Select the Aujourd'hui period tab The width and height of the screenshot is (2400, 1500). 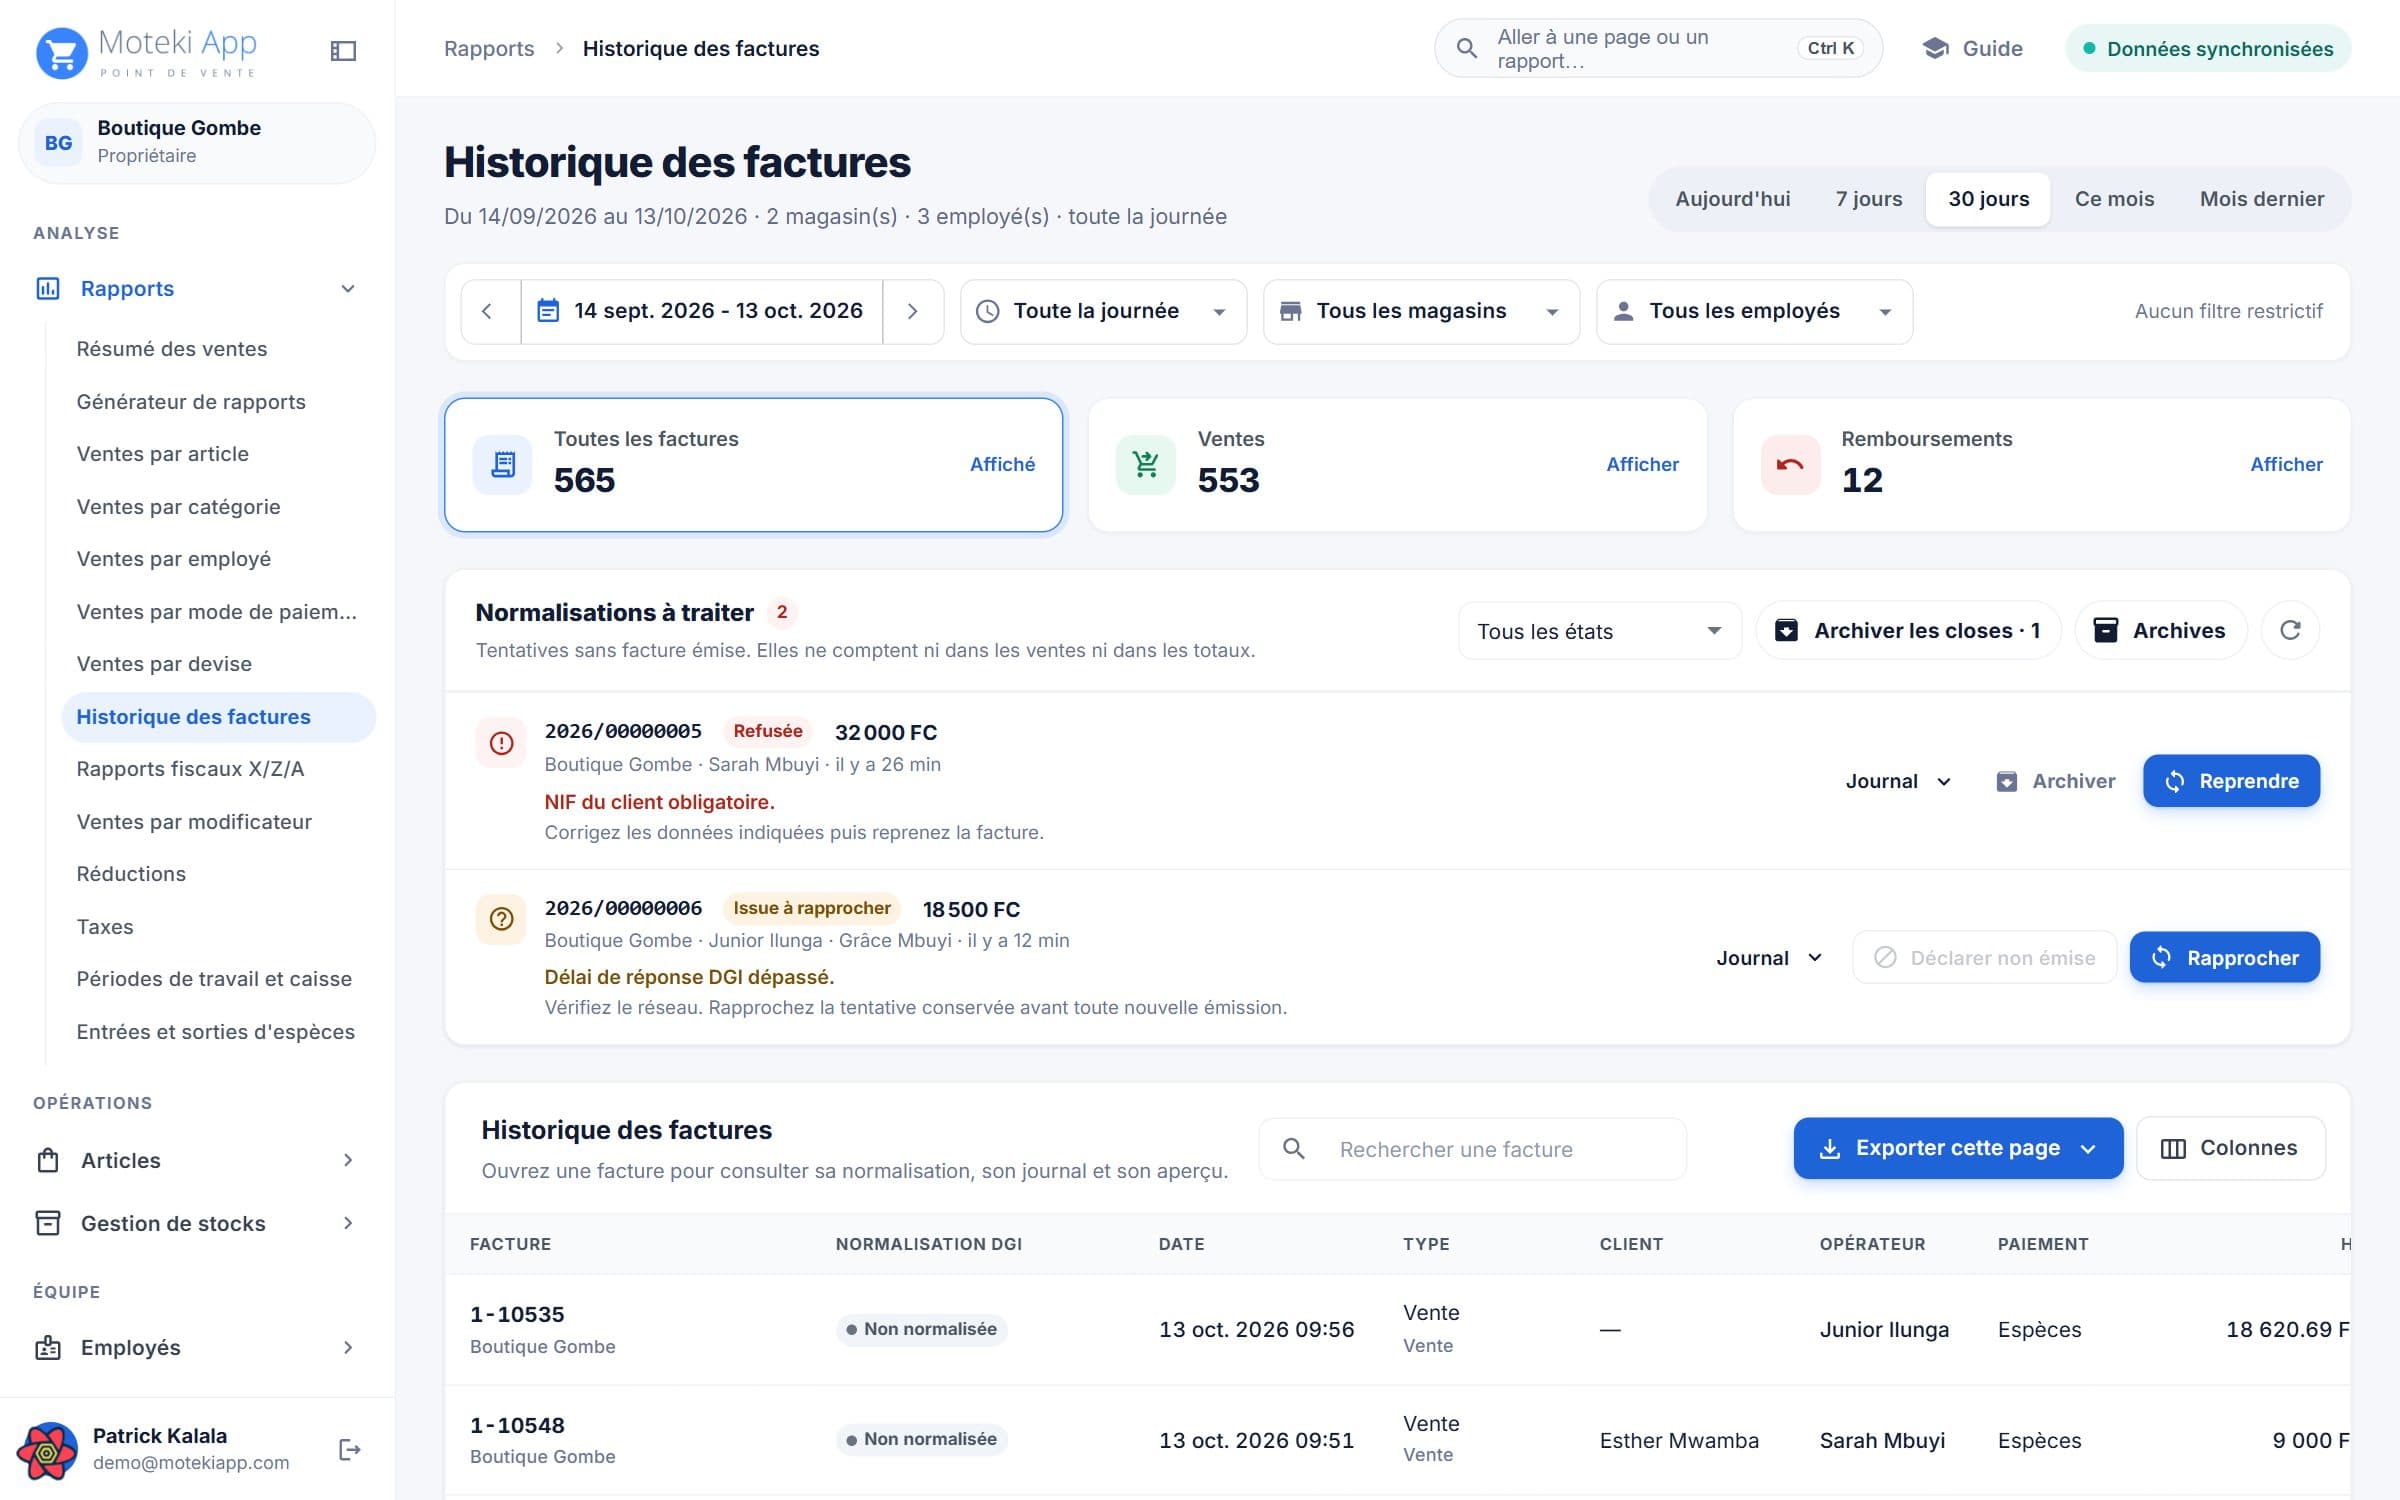[1732, 199]
